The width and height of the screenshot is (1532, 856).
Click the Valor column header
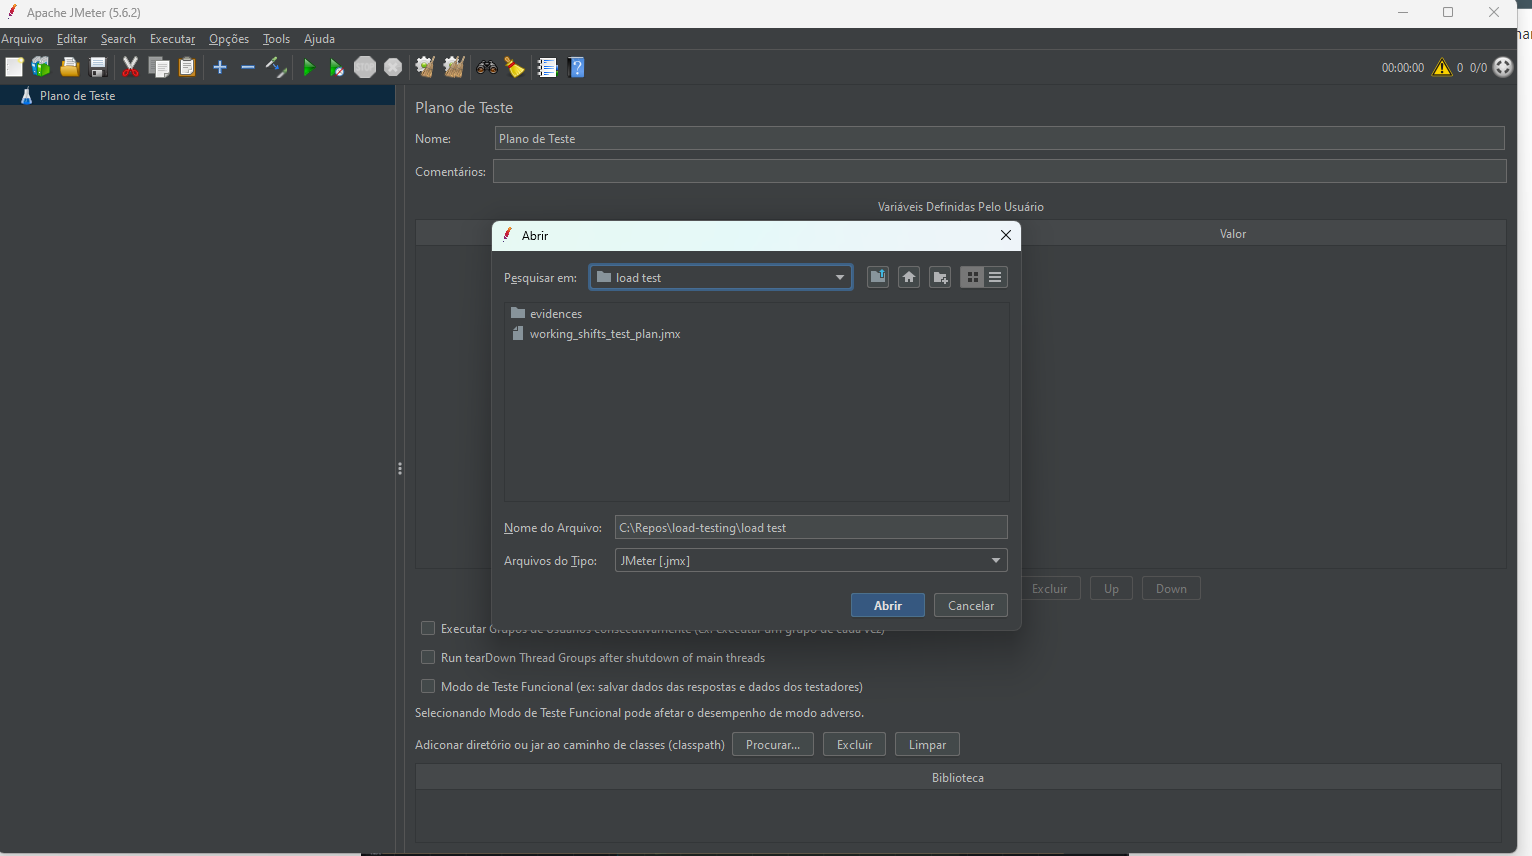[1232, 233]
